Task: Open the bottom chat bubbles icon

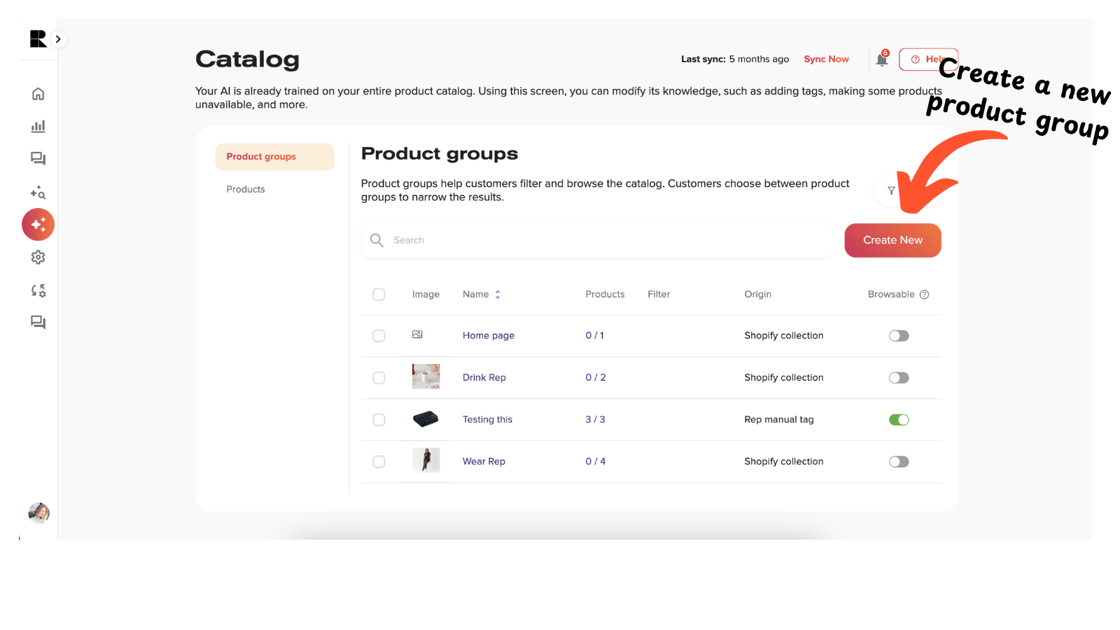Action: pyautogui.click(x=38, y=322)
